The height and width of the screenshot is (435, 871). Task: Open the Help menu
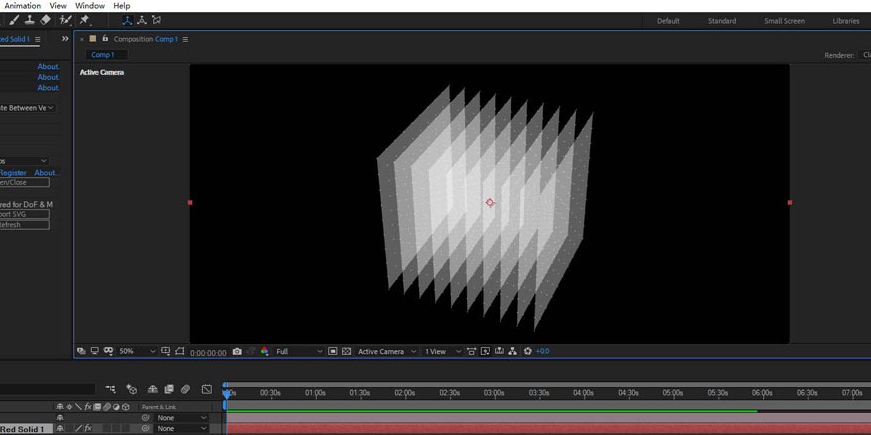121,6
